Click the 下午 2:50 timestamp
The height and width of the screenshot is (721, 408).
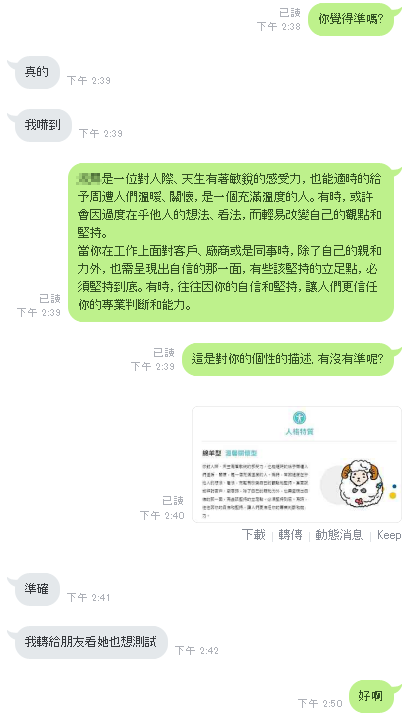[320, 704]
